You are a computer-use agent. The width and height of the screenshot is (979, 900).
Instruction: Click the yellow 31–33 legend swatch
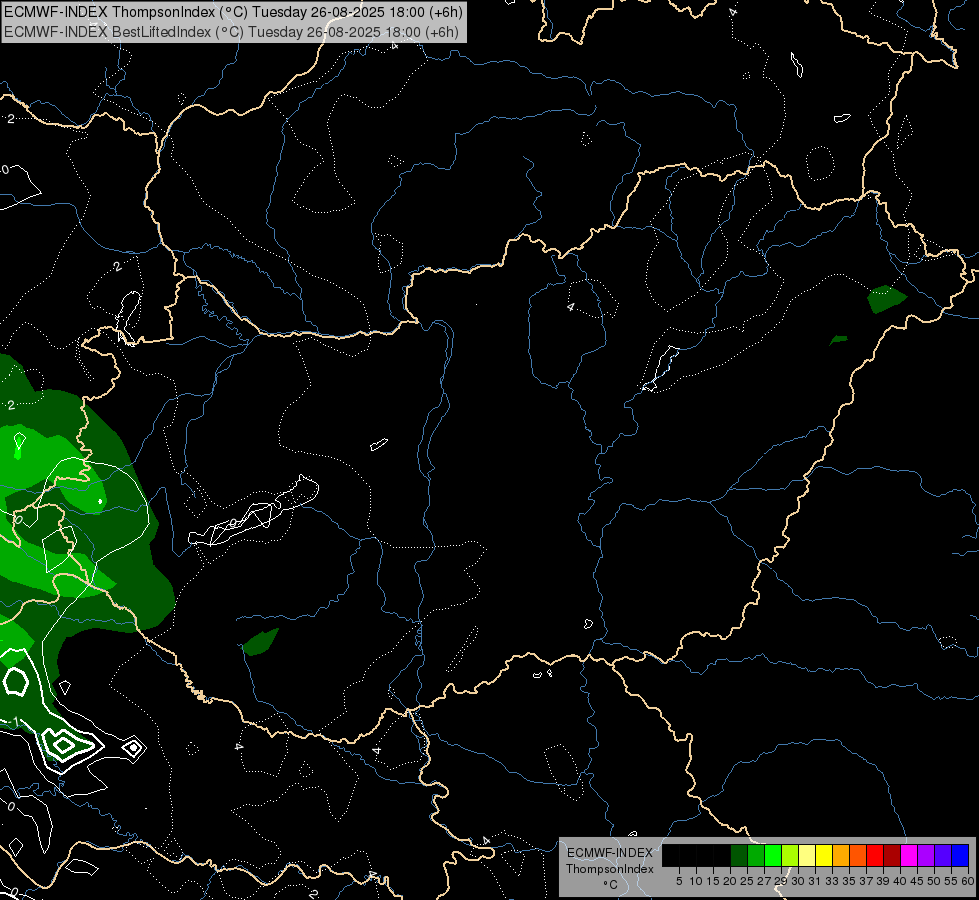(824, 855)
